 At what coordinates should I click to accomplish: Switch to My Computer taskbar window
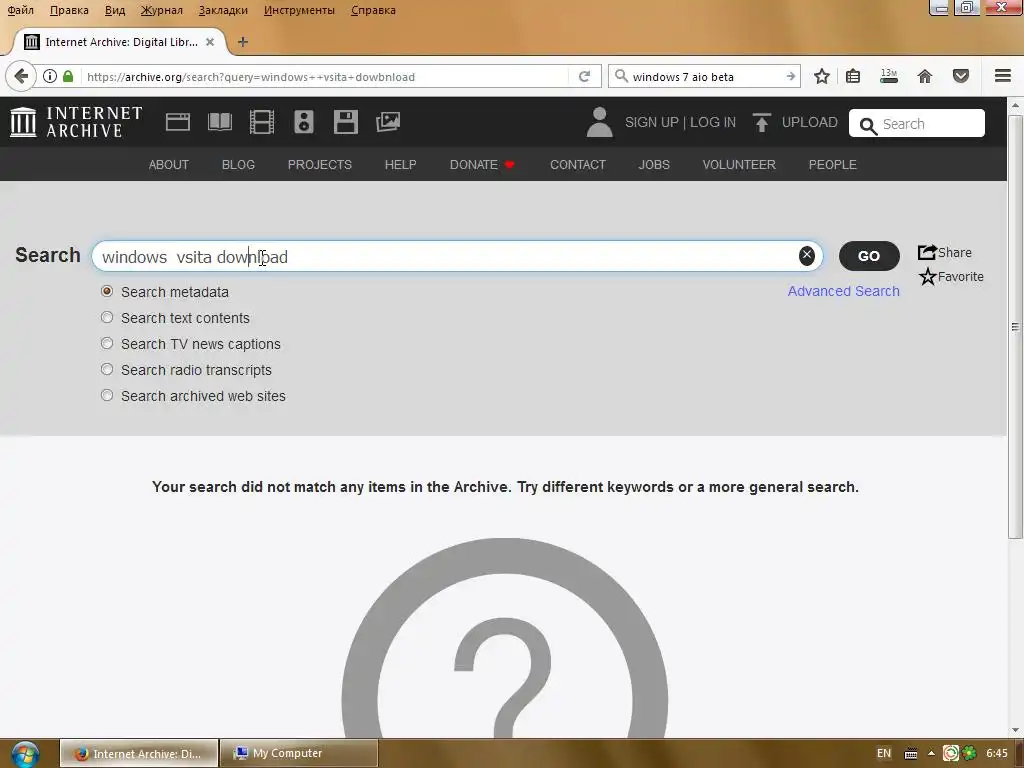[x=299, y=753]
